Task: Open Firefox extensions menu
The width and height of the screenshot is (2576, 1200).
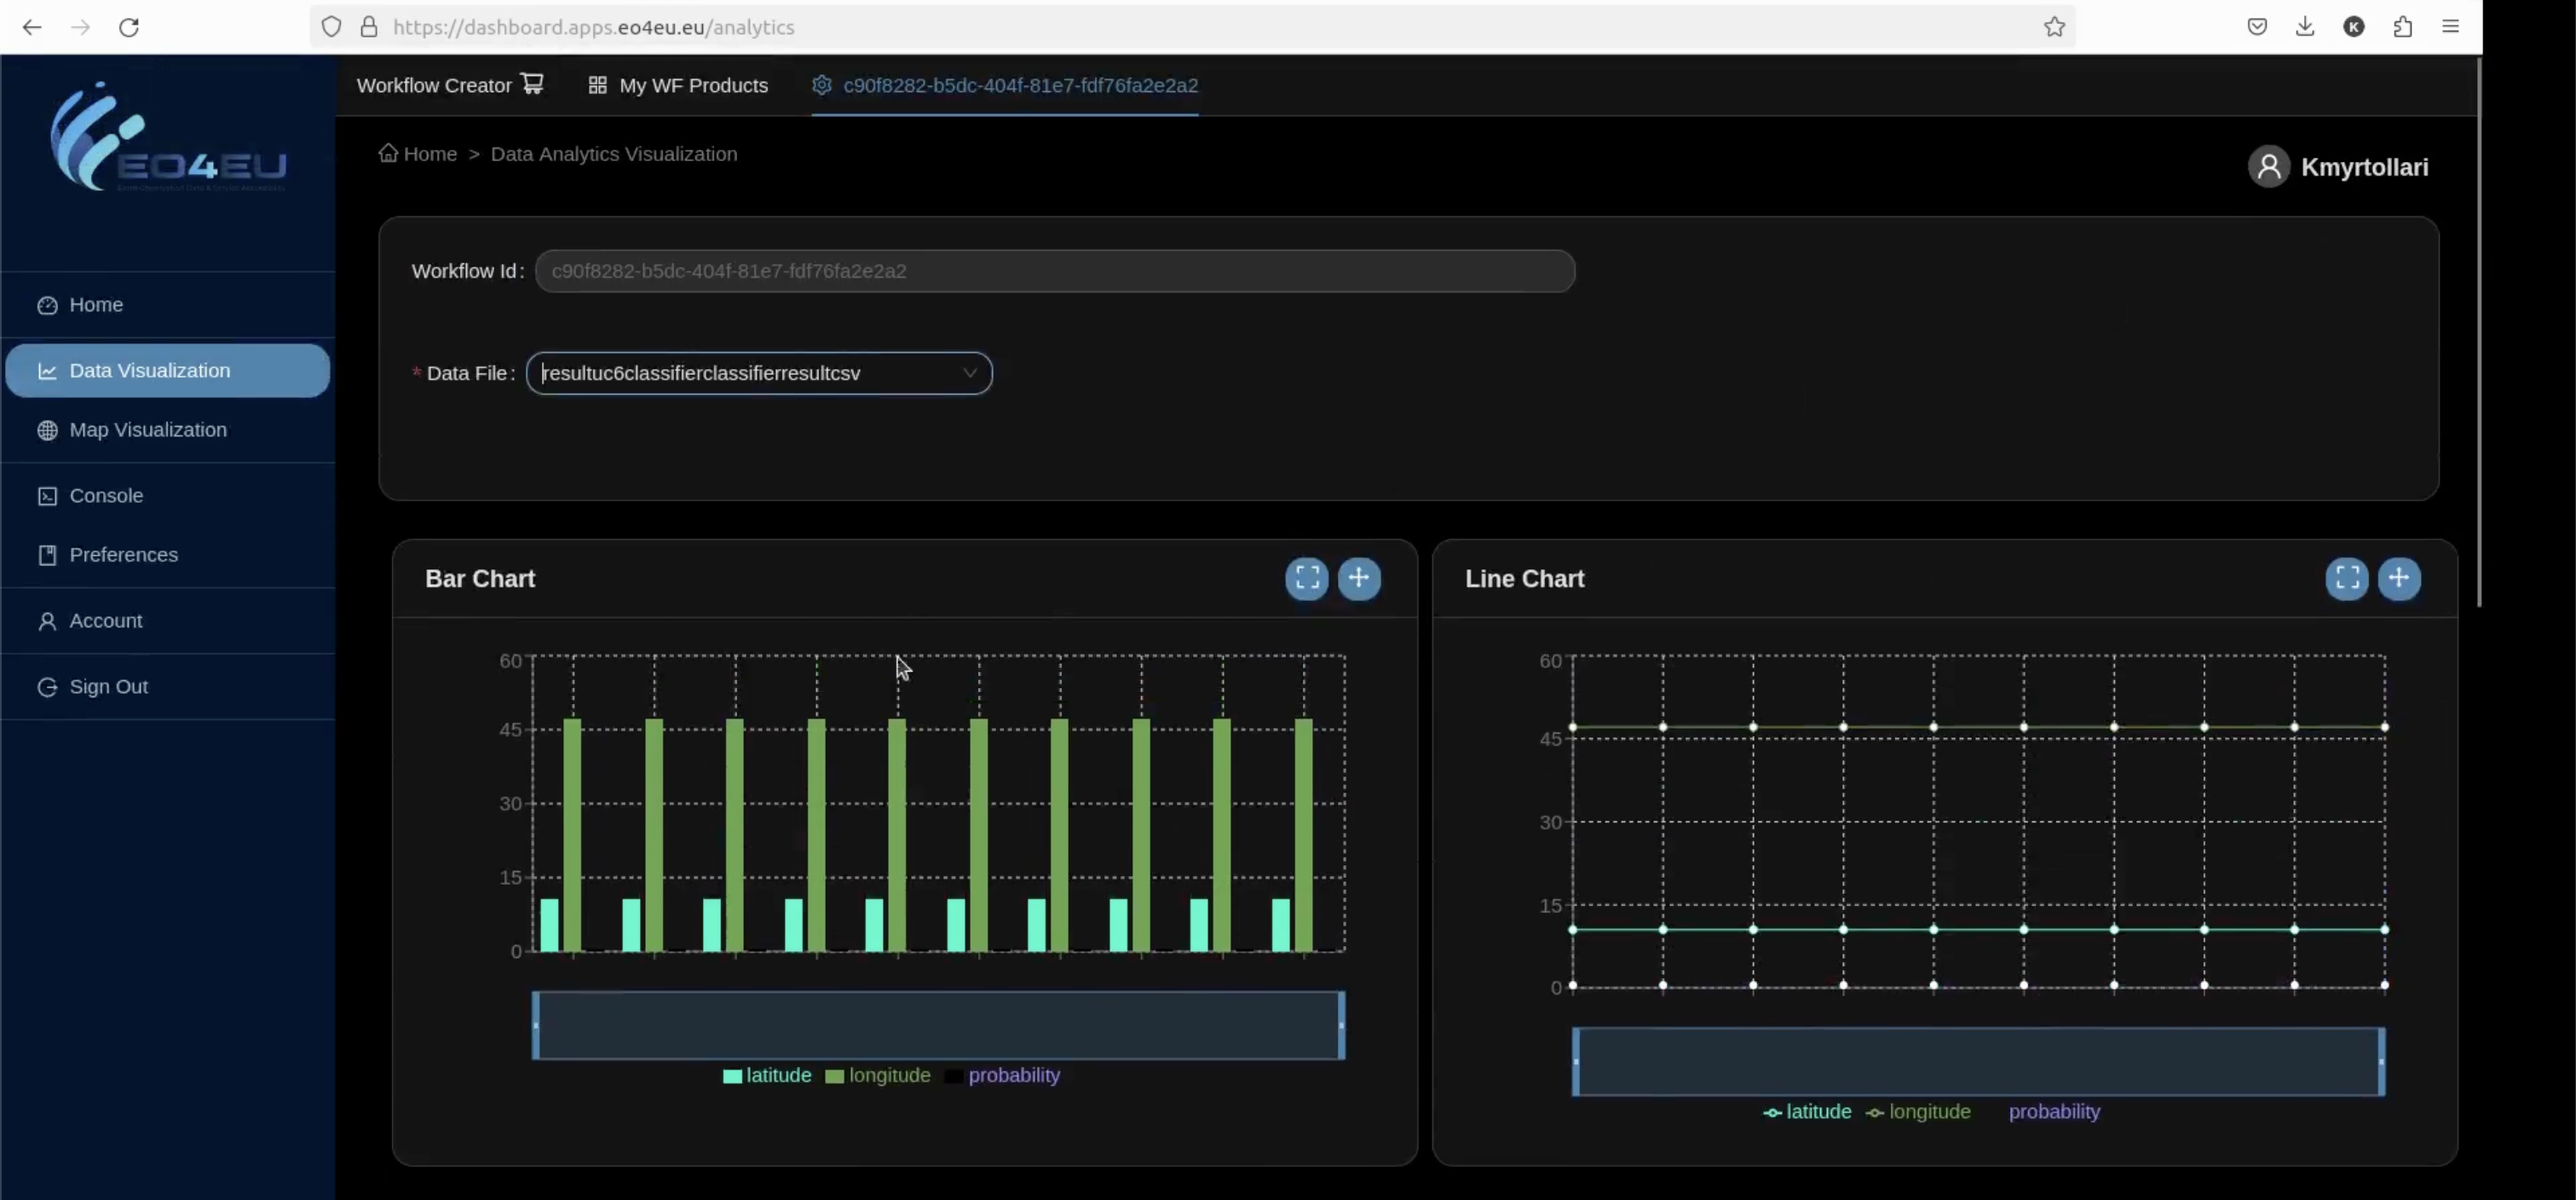Action: [x=2402, y=27]
